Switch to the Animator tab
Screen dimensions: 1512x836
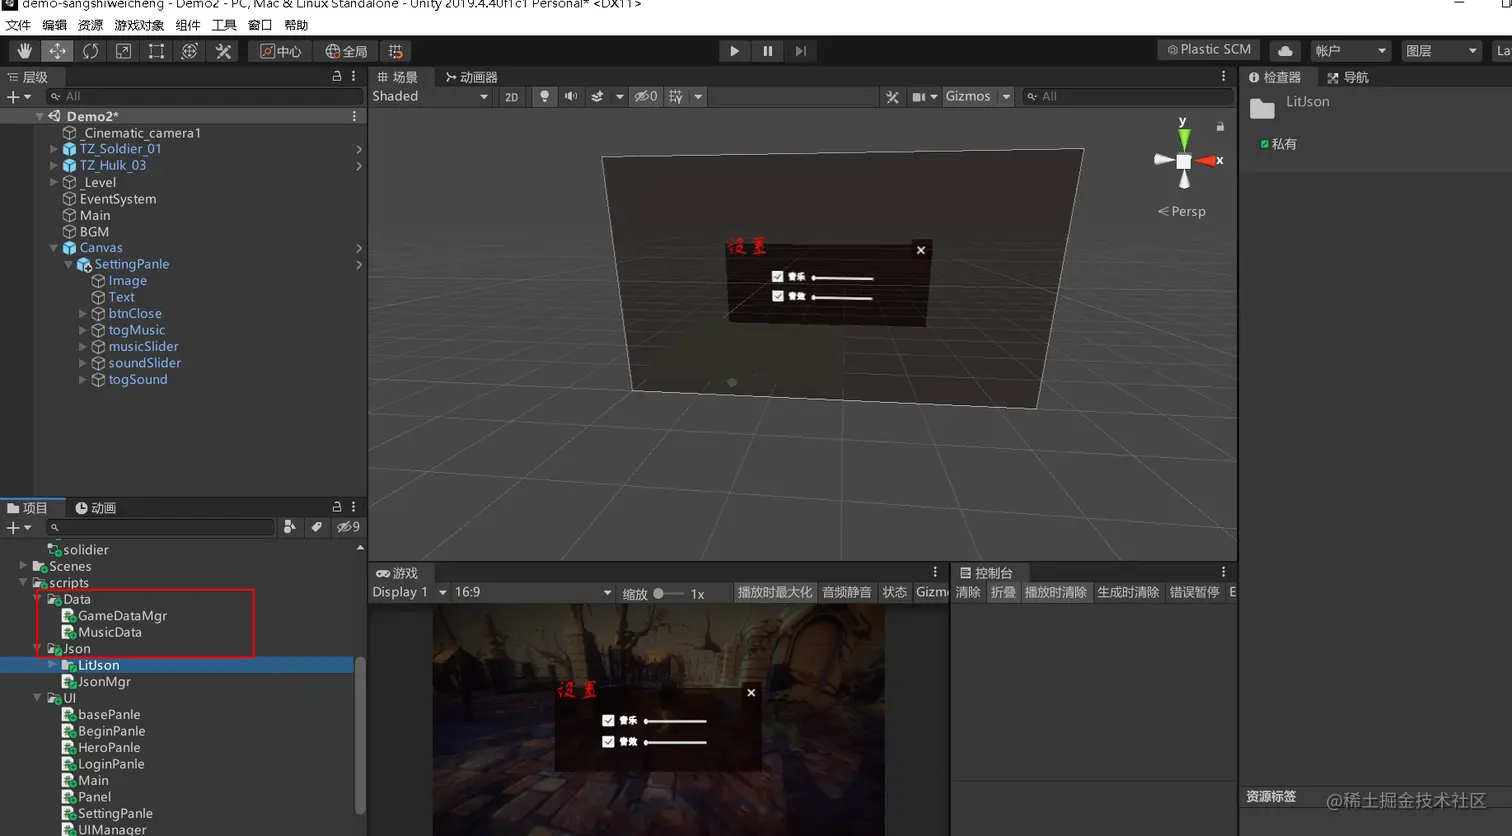click(471, 77)
